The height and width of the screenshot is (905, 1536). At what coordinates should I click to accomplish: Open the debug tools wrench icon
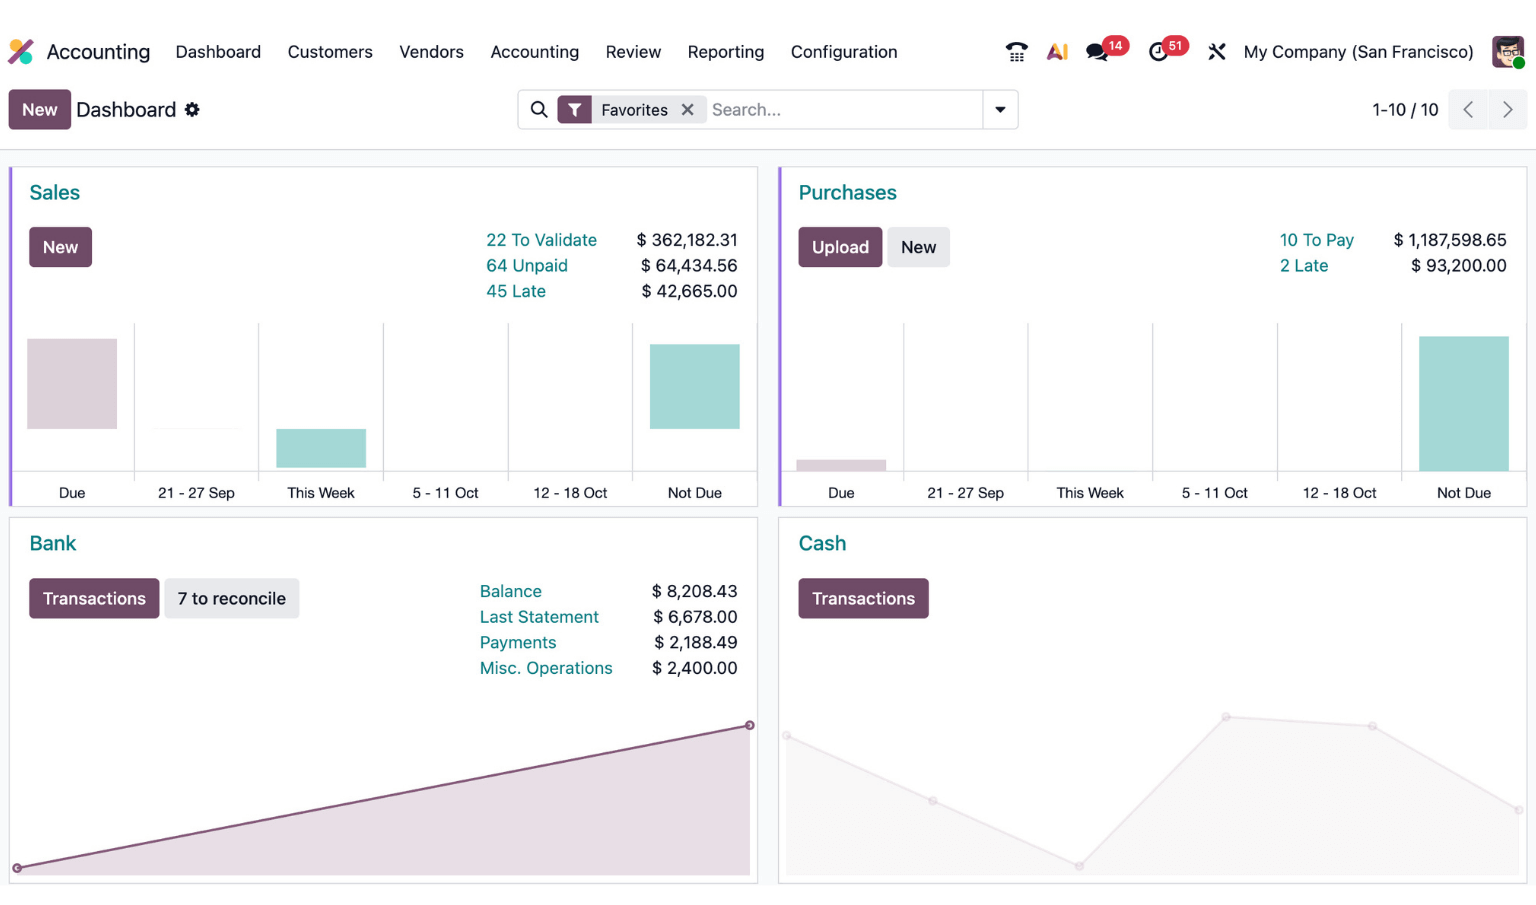[x=1216, y=52]
